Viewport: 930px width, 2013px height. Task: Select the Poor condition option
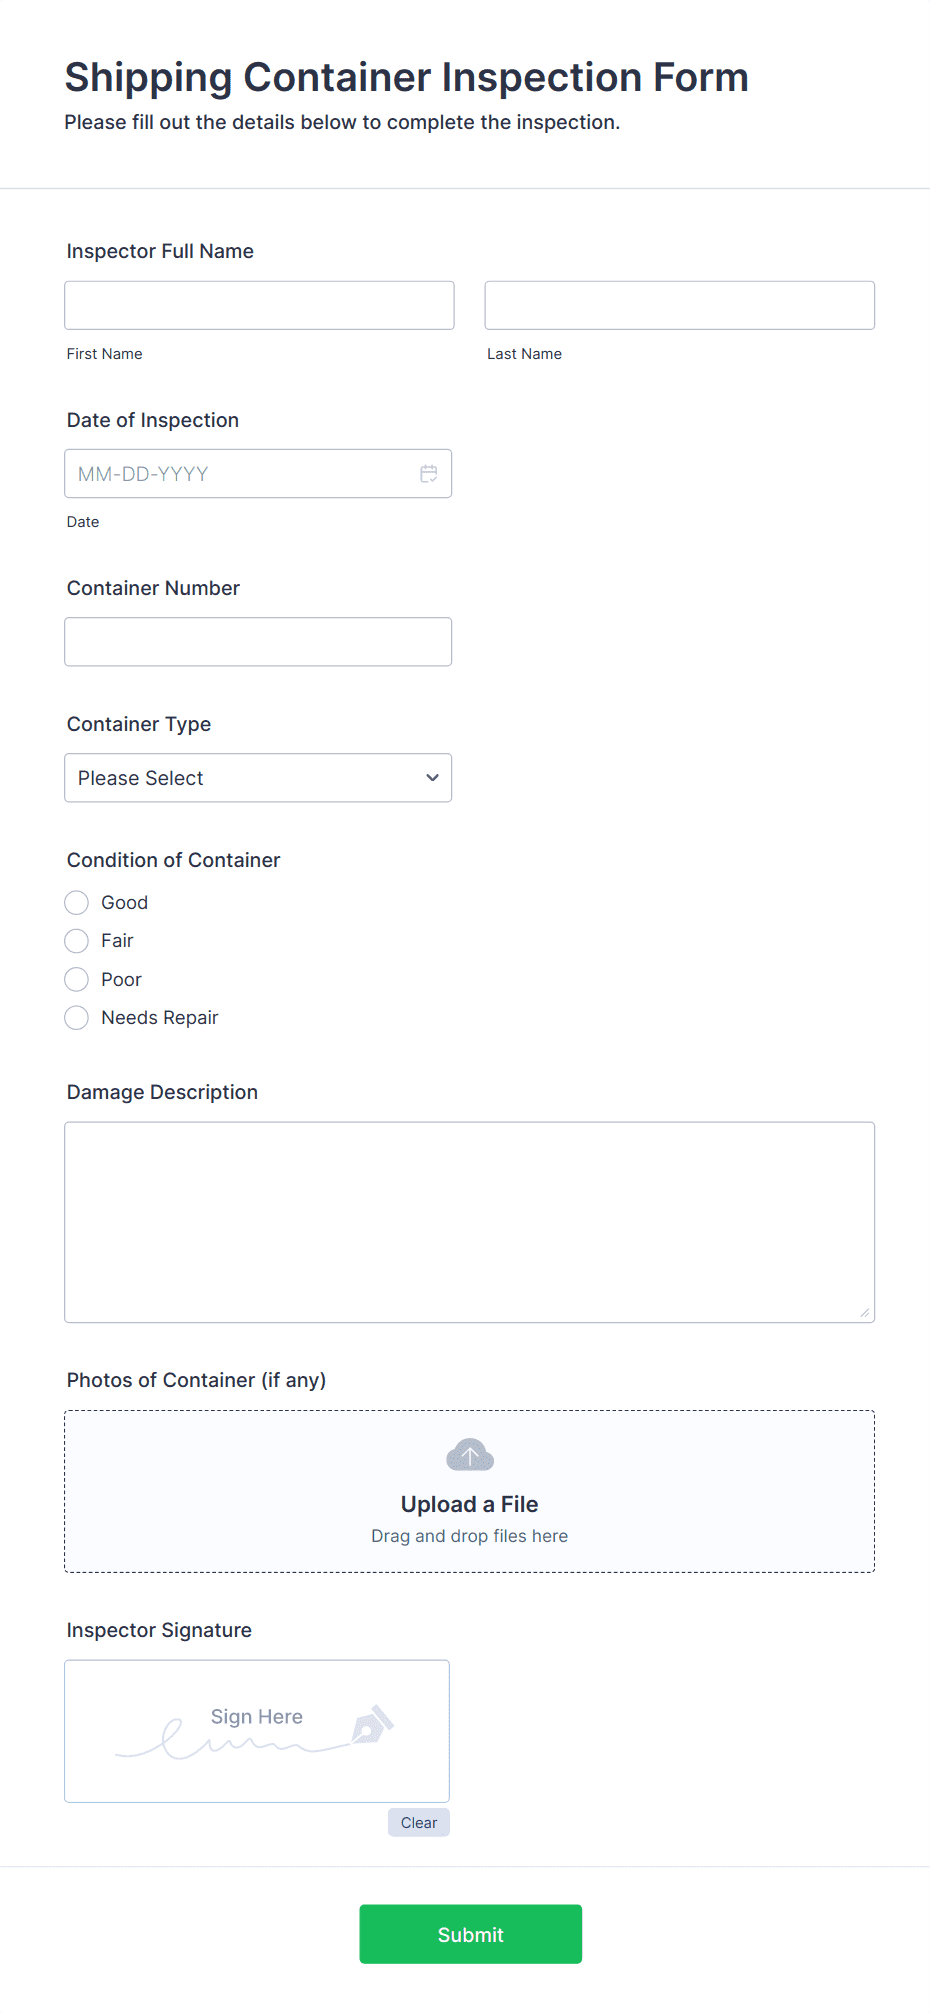click(76, 979)
